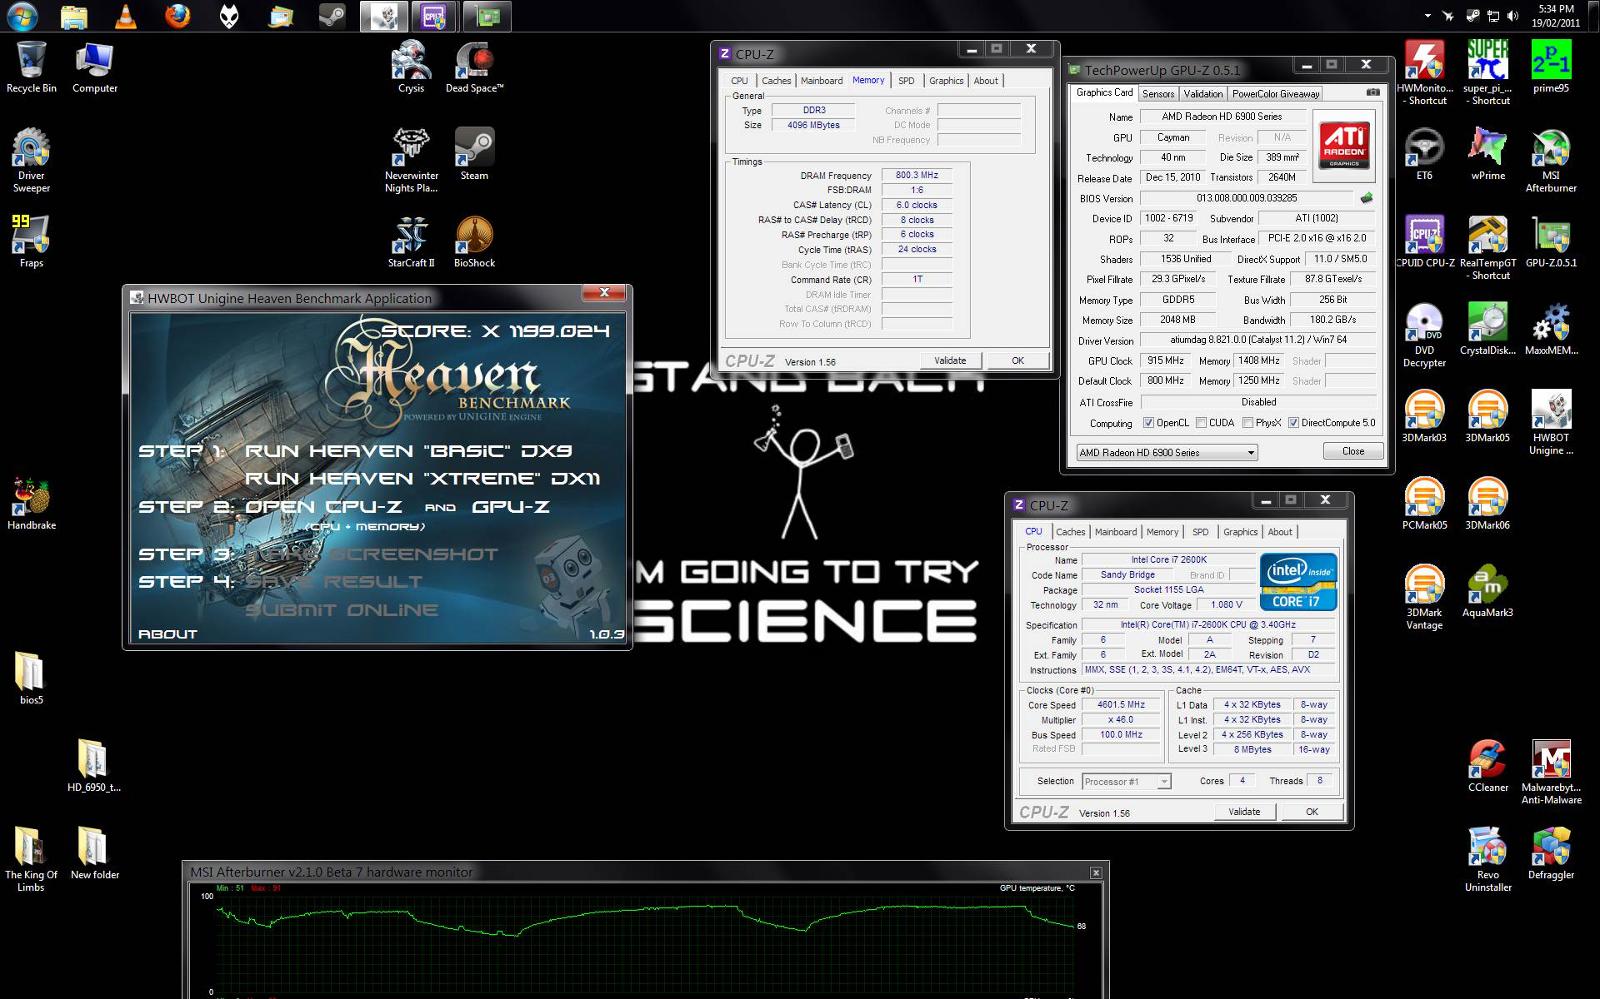Image resolution: width=1600 pixels, height=999 pixels.
Task: Launch super_pi shortcut icon
Action: (x=1487, y=72)
